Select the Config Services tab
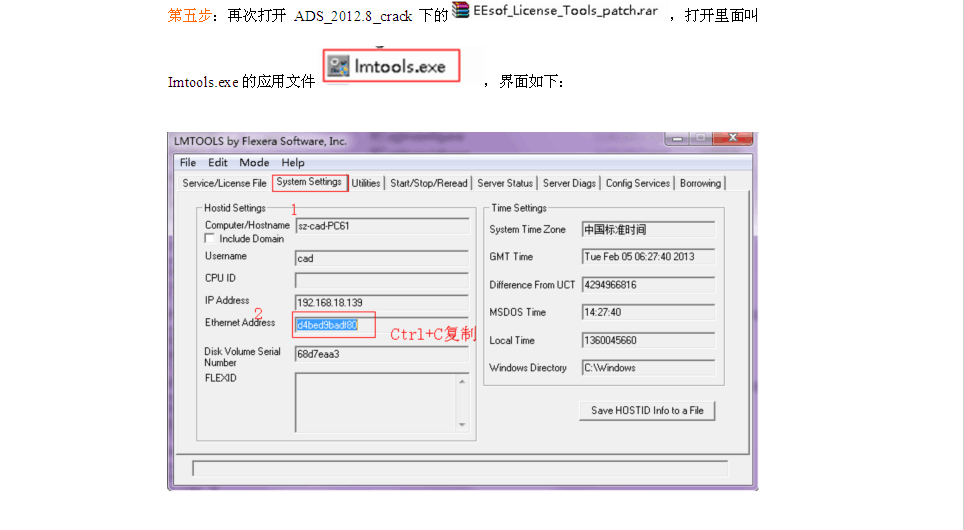 click(638, 183)
